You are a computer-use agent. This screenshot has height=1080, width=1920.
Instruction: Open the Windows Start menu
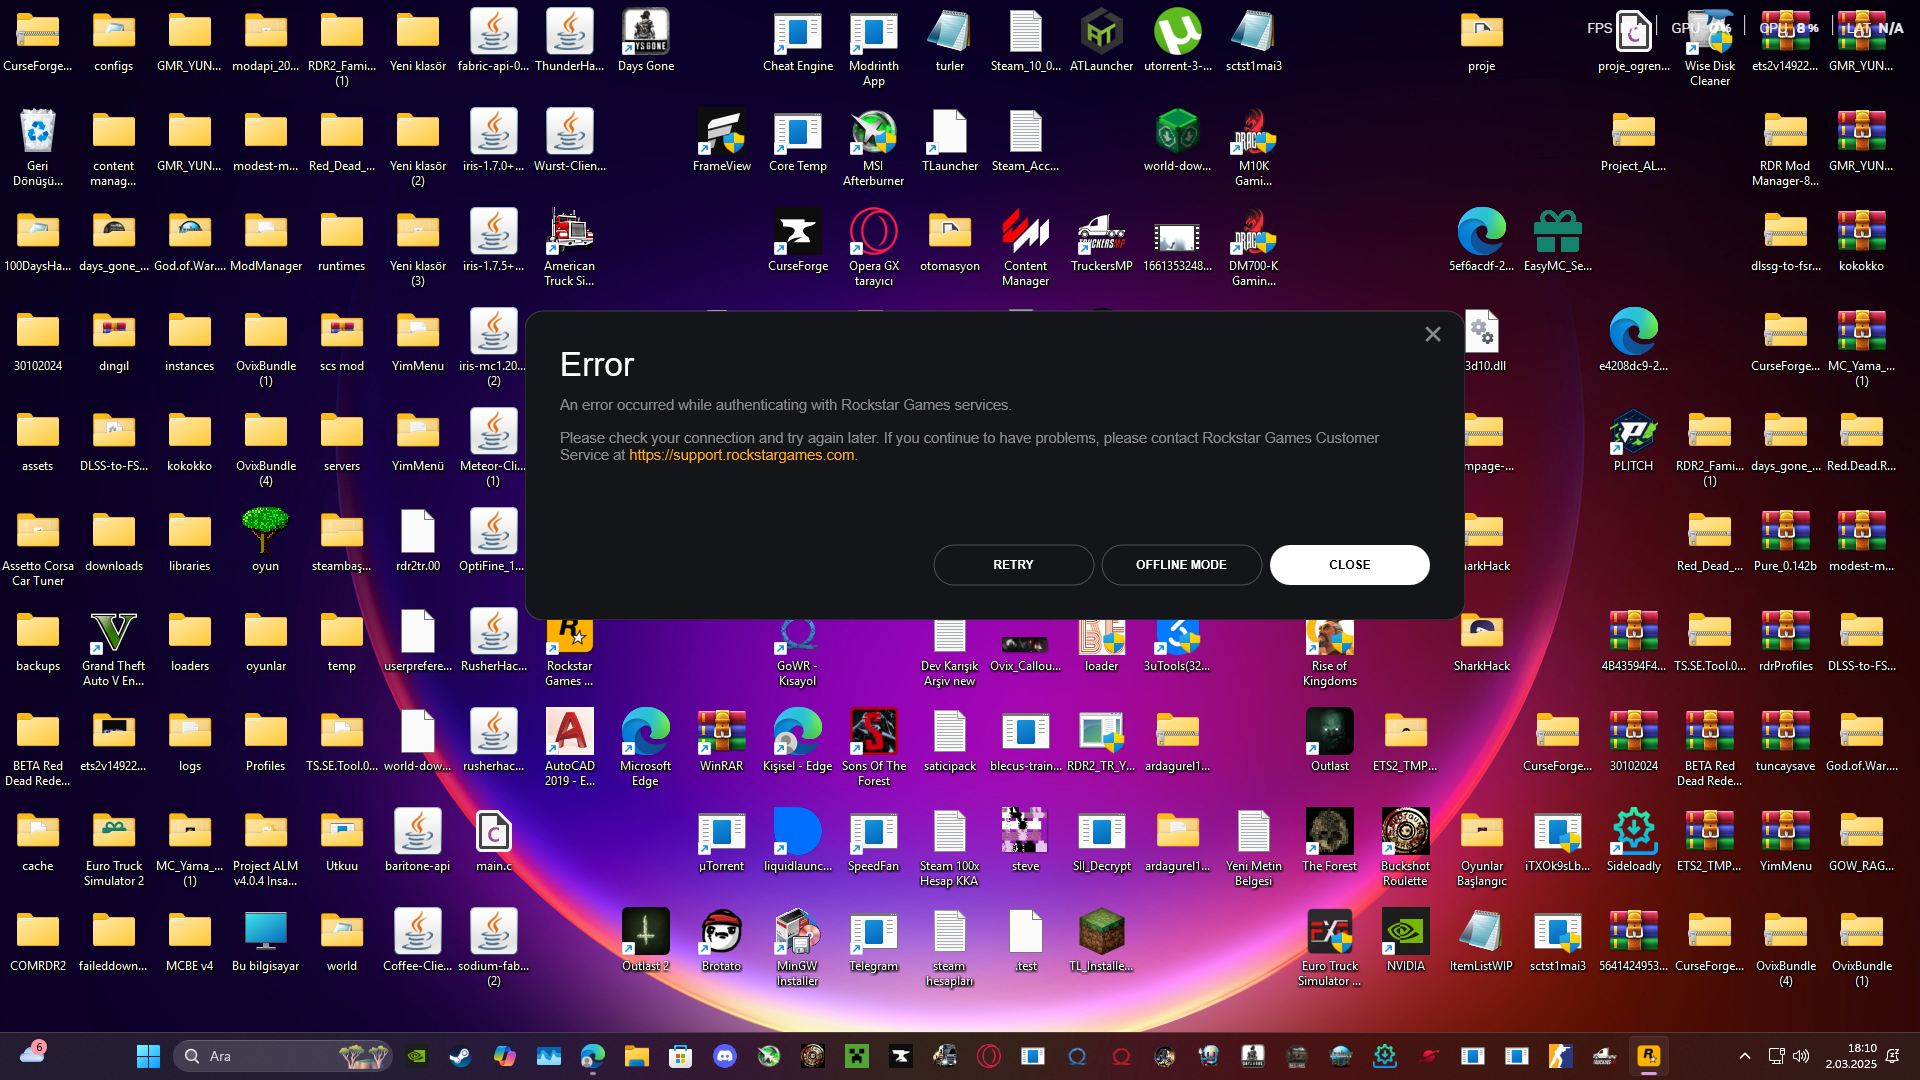click(x=148, y=1056)
